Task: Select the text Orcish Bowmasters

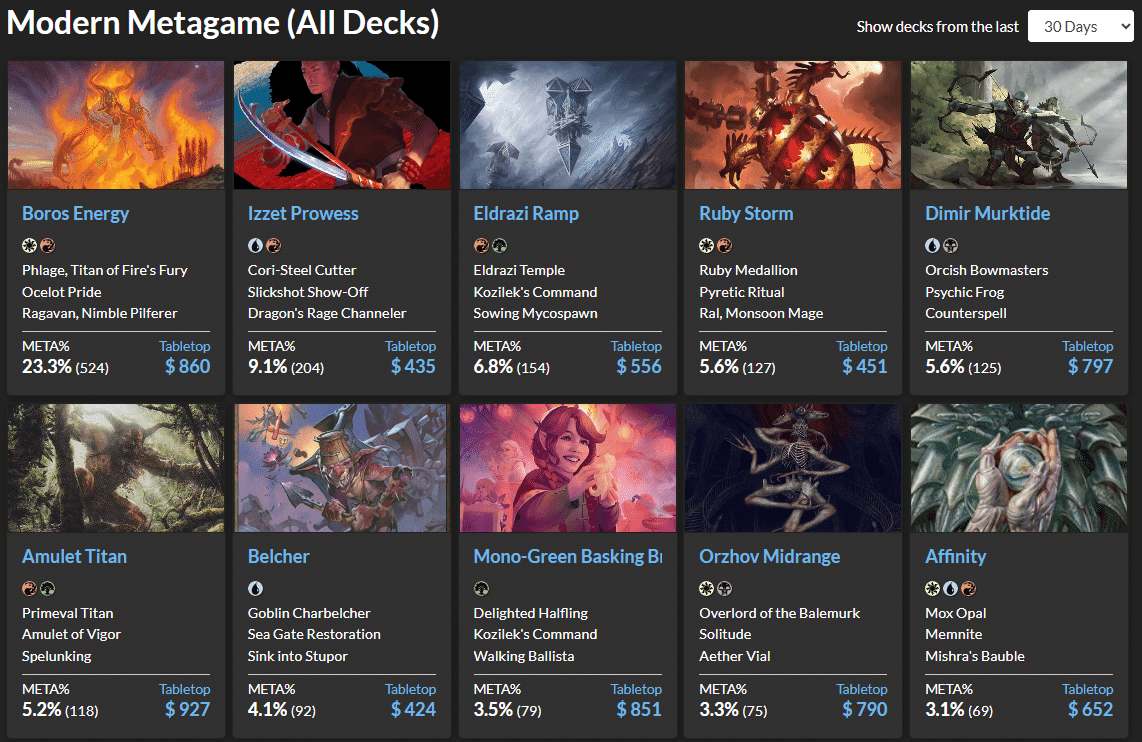Action: [987, 270]
